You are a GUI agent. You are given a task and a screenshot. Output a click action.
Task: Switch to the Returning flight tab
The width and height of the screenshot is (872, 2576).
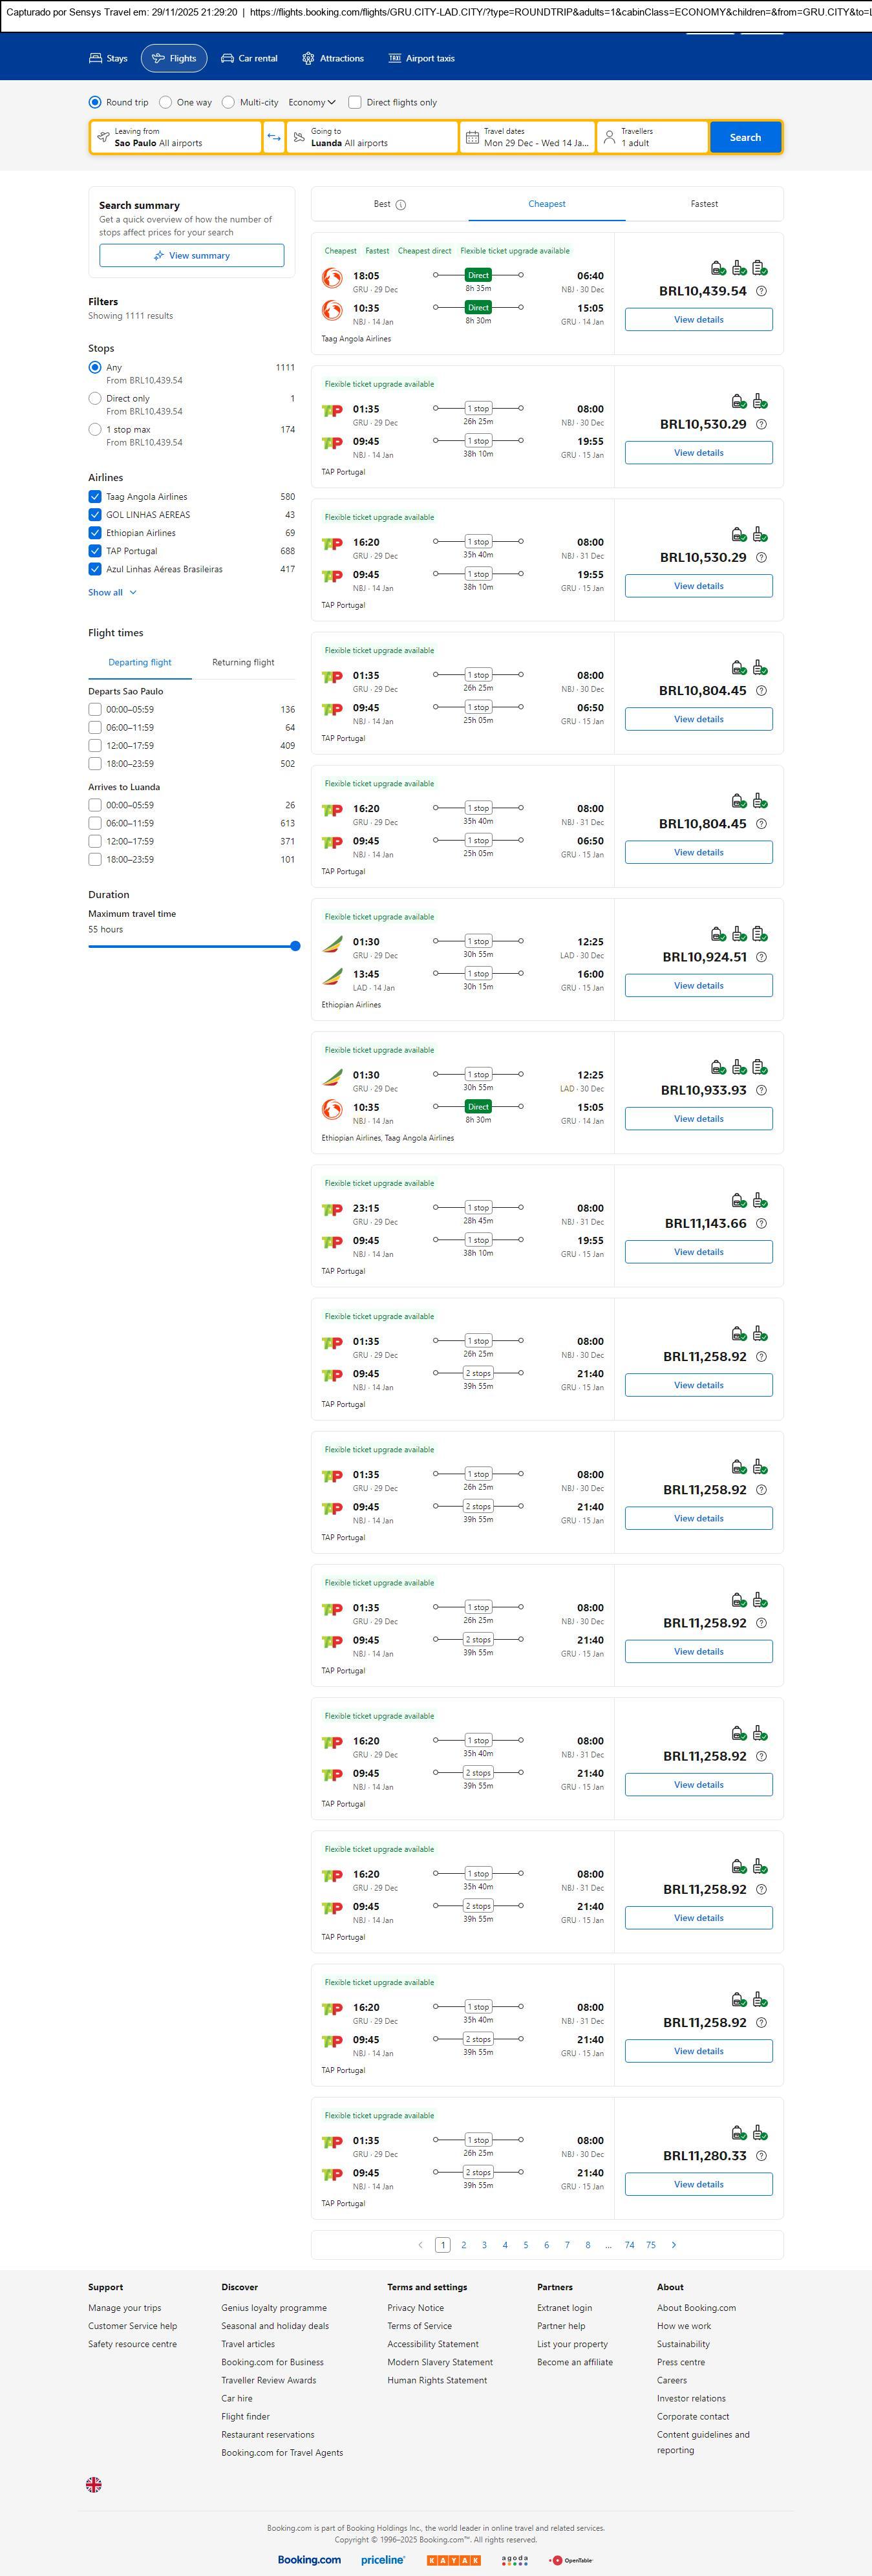(243, 662)
